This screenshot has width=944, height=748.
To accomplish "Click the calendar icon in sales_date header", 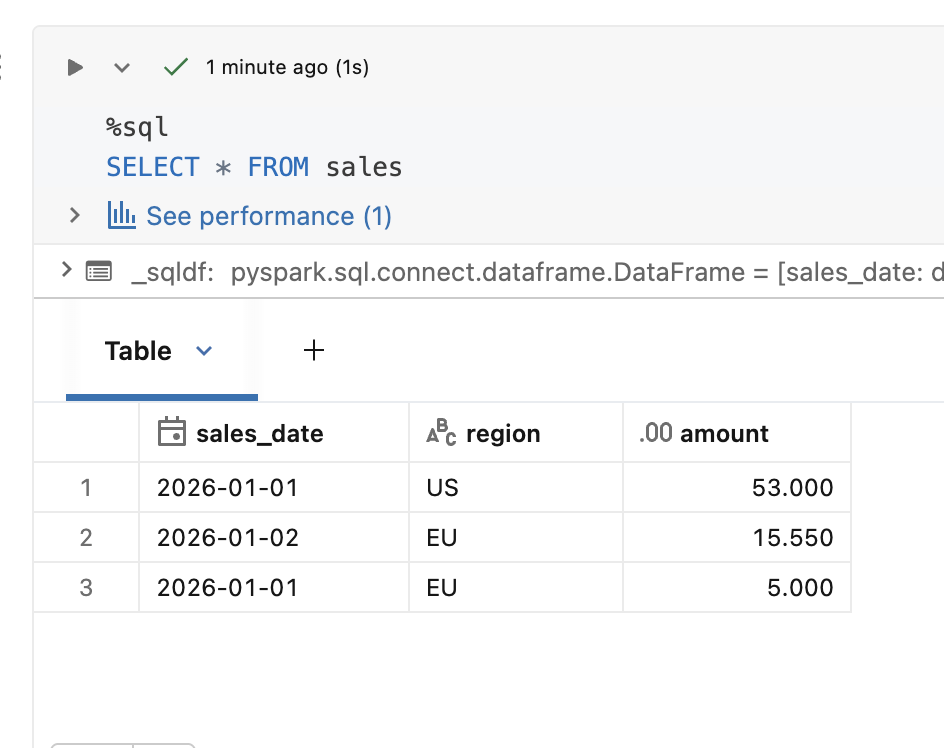I will click(172, 432).
